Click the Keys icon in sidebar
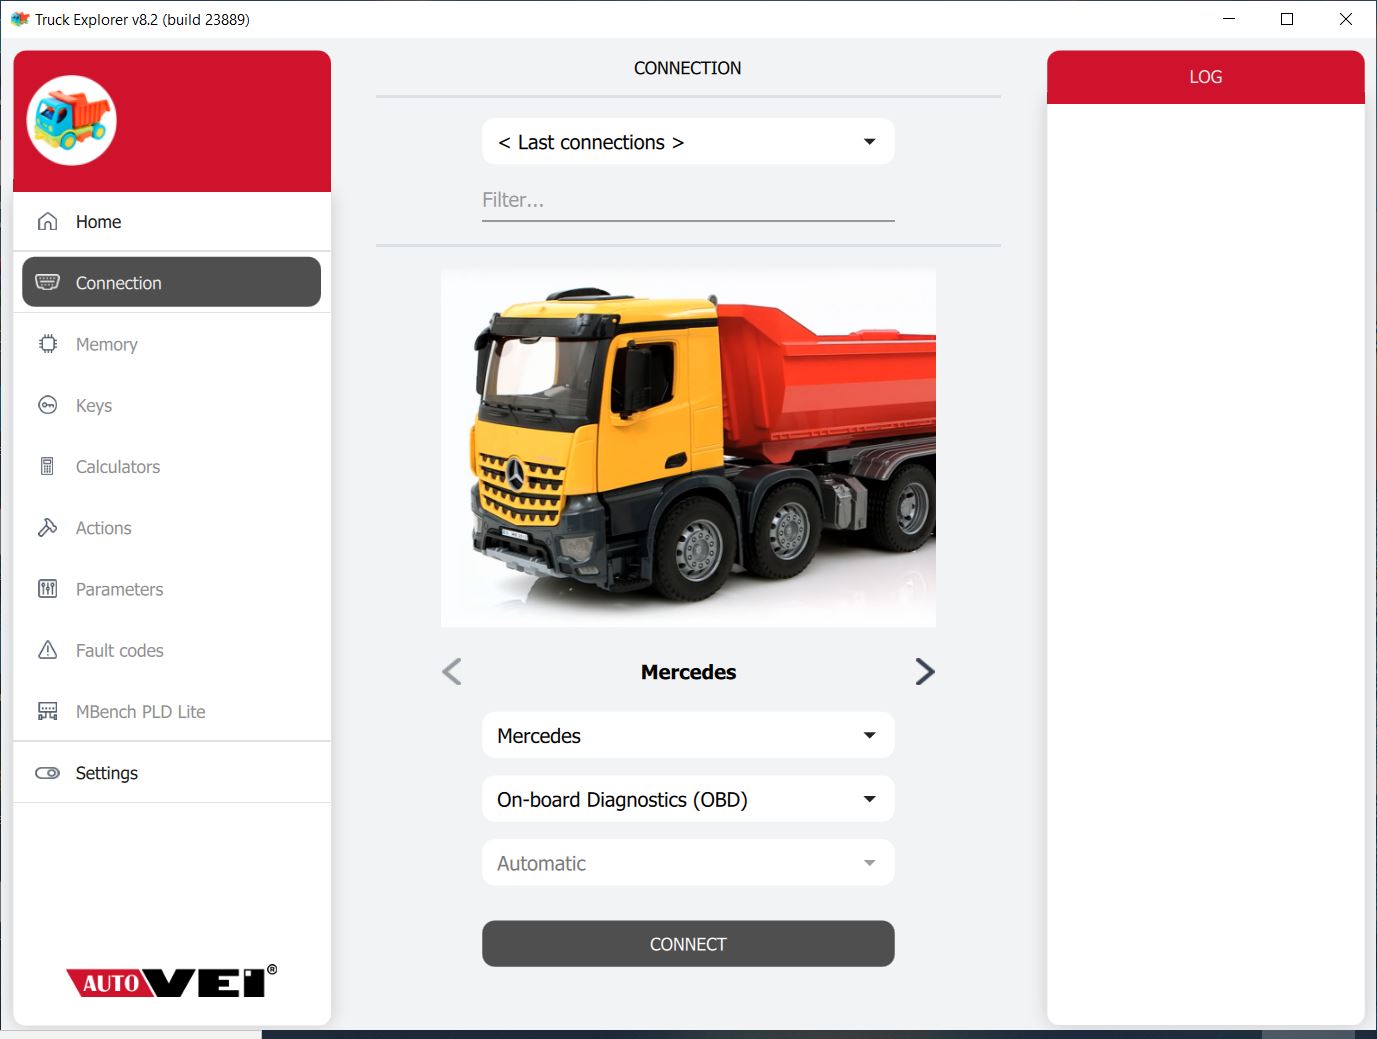 coord(47,405)
